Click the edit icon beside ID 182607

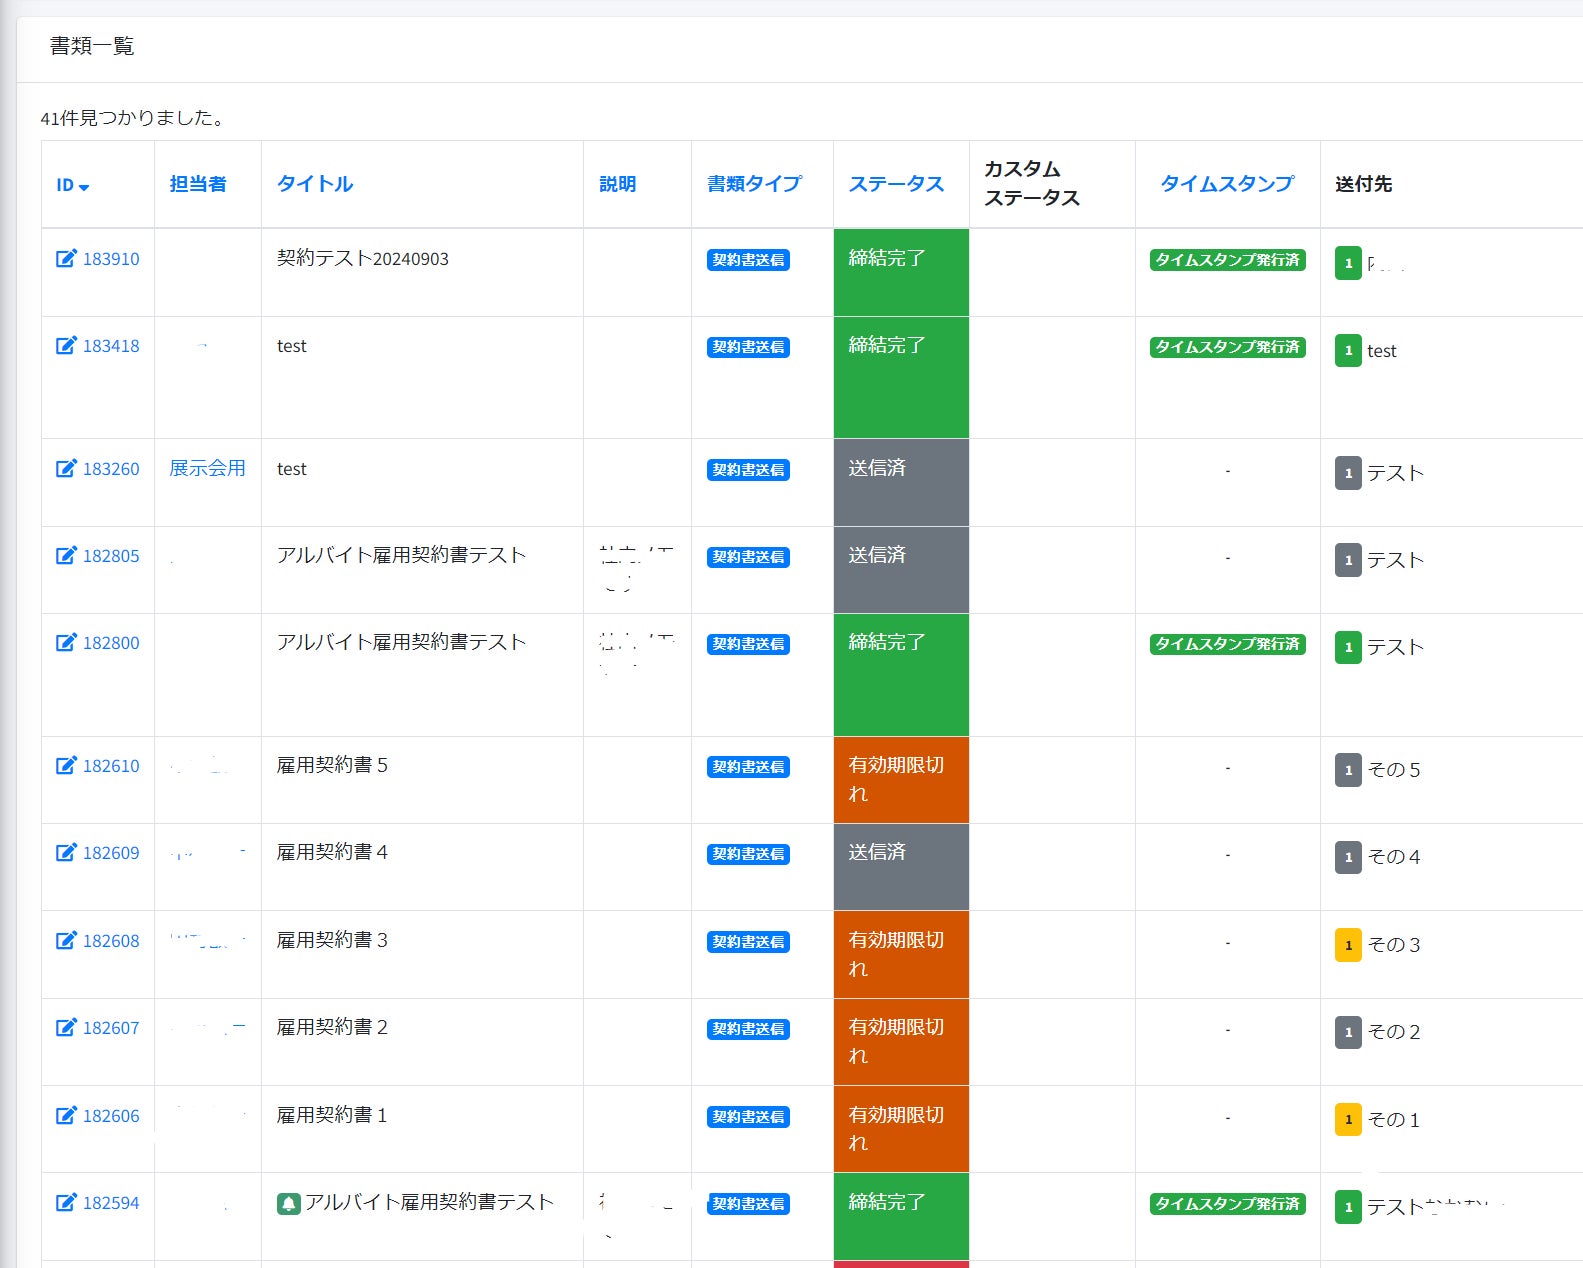(66, 1028)
